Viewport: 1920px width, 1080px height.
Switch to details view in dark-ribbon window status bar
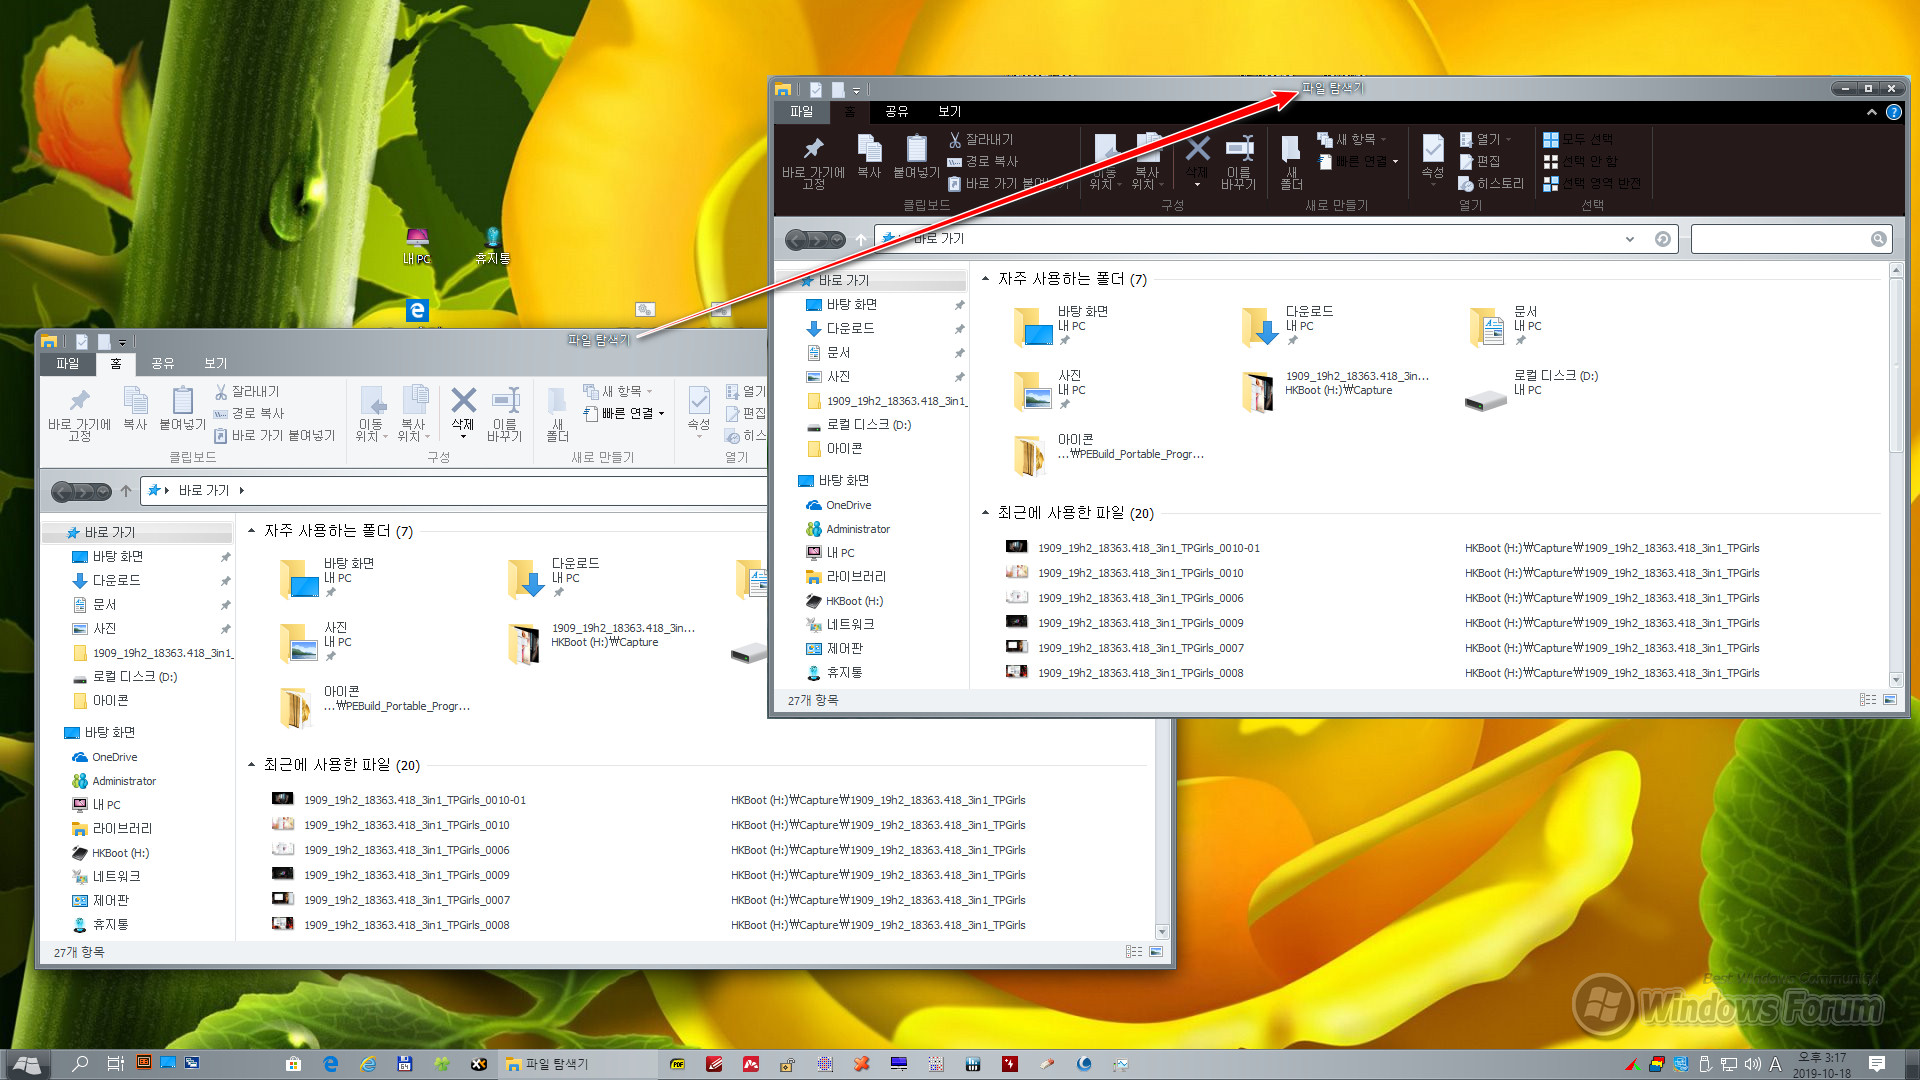1867,700
